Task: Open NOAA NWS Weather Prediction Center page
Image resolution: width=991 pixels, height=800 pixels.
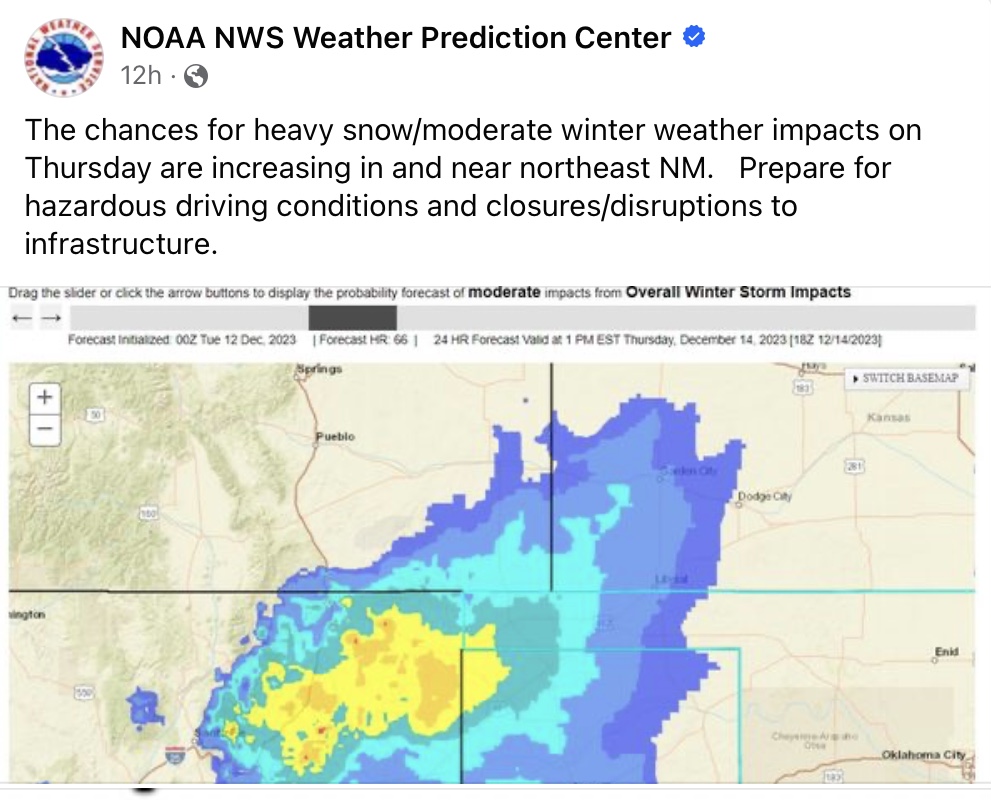Action: click(396, 38)
